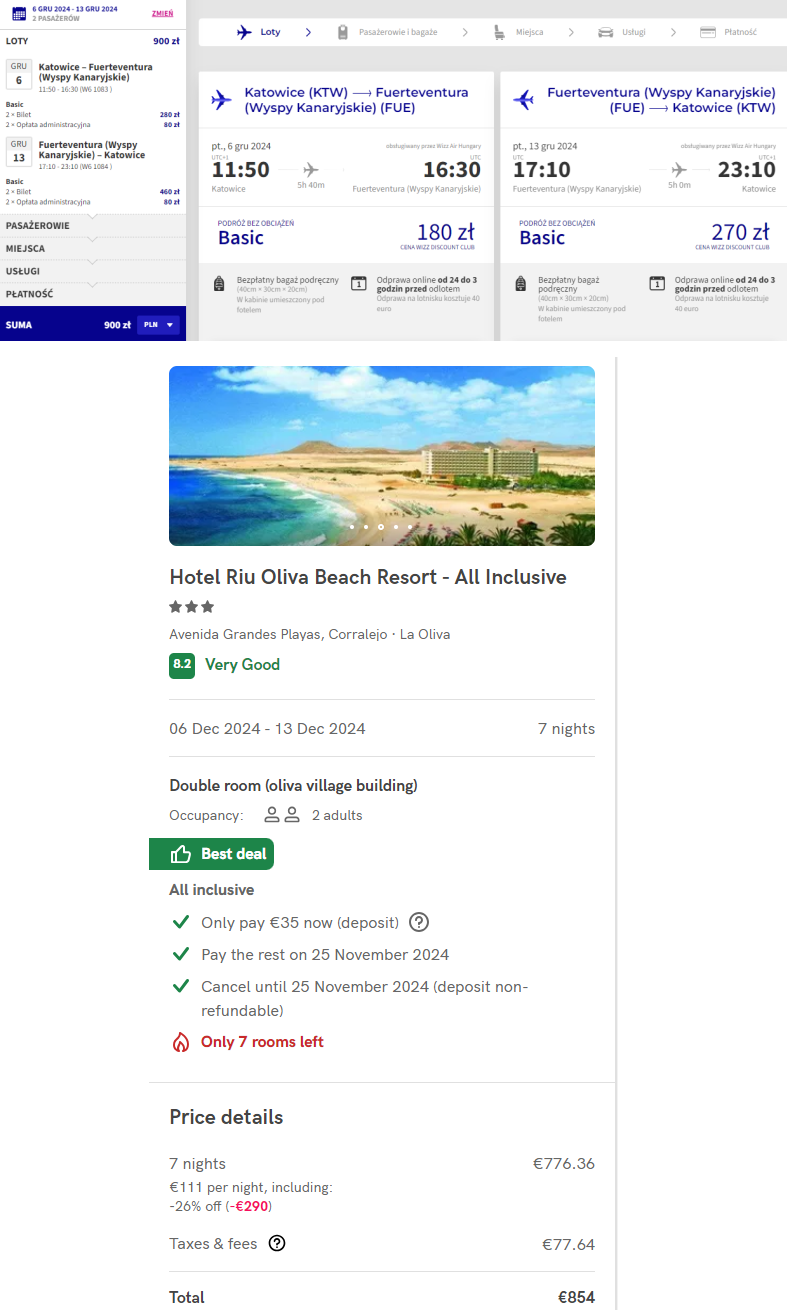Click the thumbs-up icon on the Best deal badge
The height and width of the screenshot is (1314, 787).
tap(181, 854)
